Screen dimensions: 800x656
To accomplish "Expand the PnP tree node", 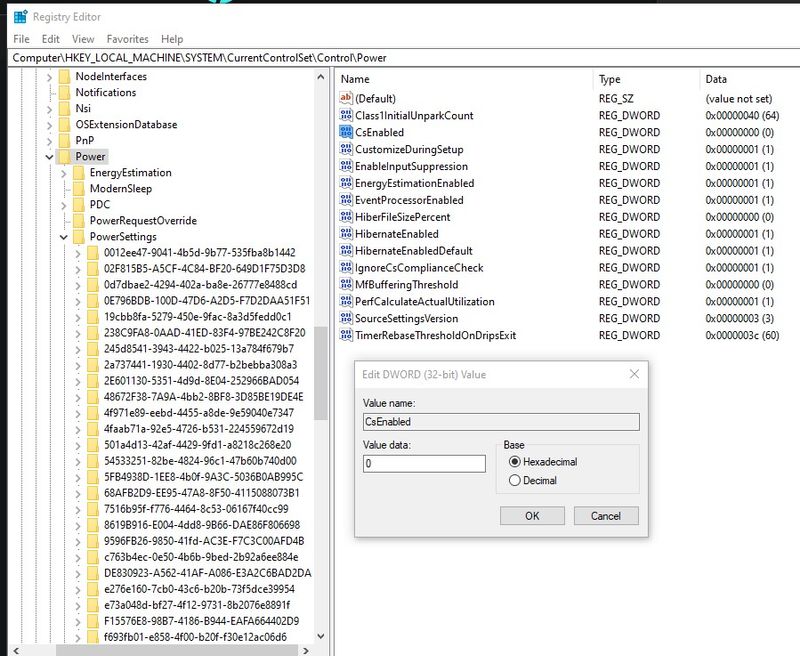I will tap(49, 141).
